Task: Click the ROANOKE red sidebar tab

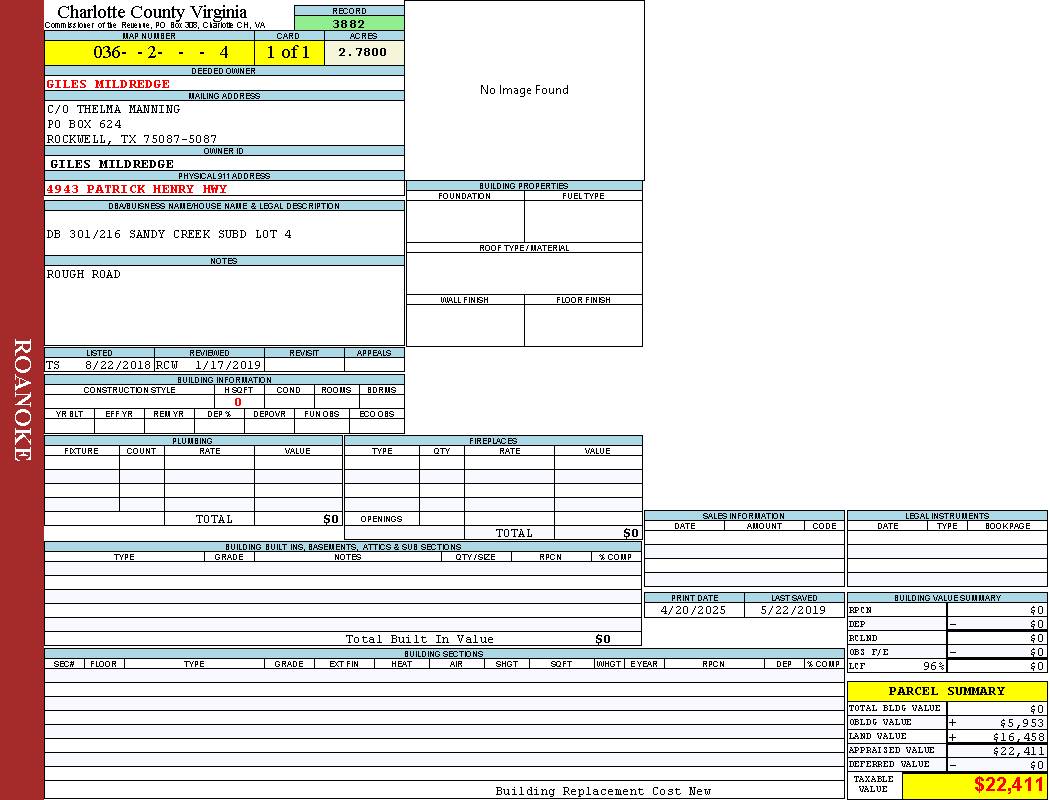Action: 22,400
